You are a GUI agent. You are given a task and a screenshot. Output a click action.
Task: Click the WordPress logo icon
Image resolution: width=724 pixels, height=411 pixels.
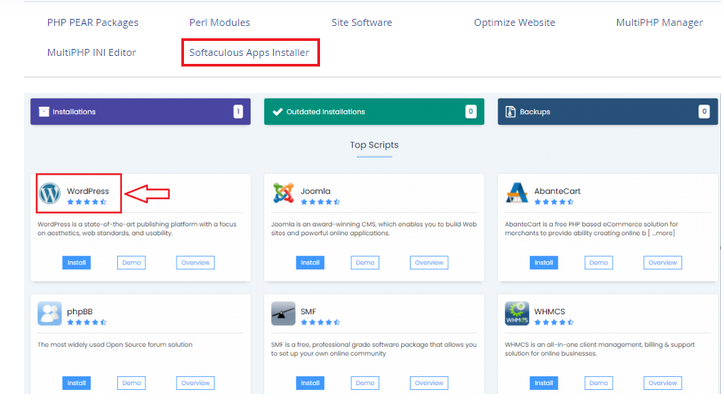[x=49, y=193]
